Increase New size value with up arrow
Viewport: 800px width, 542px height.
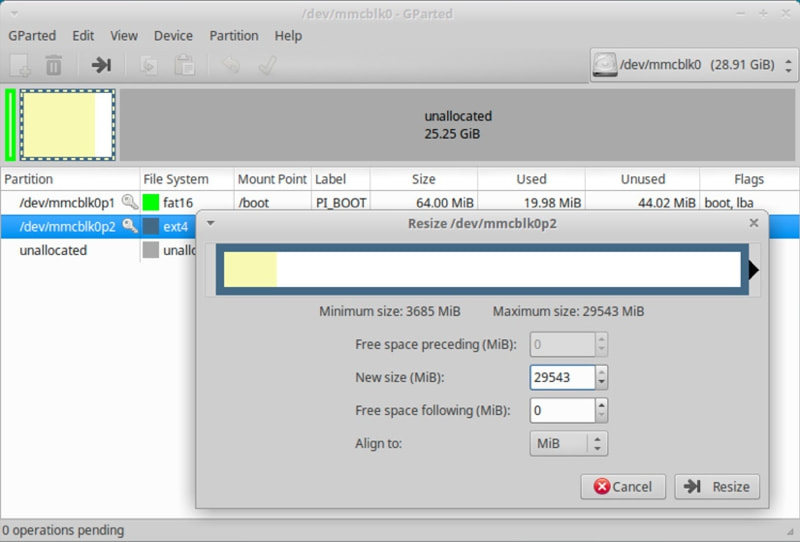pos(602,372)
